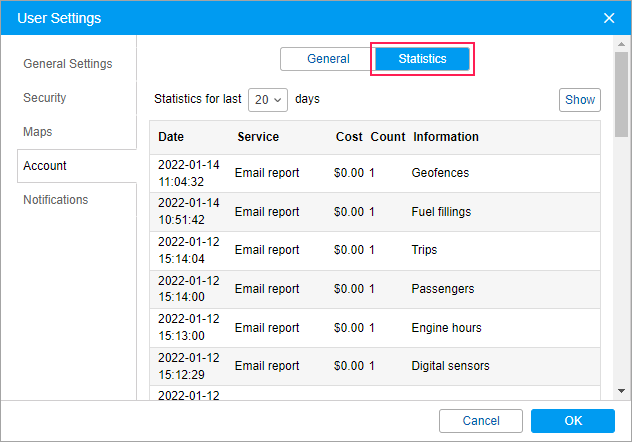Sort by the Date column header

(171, 137)
